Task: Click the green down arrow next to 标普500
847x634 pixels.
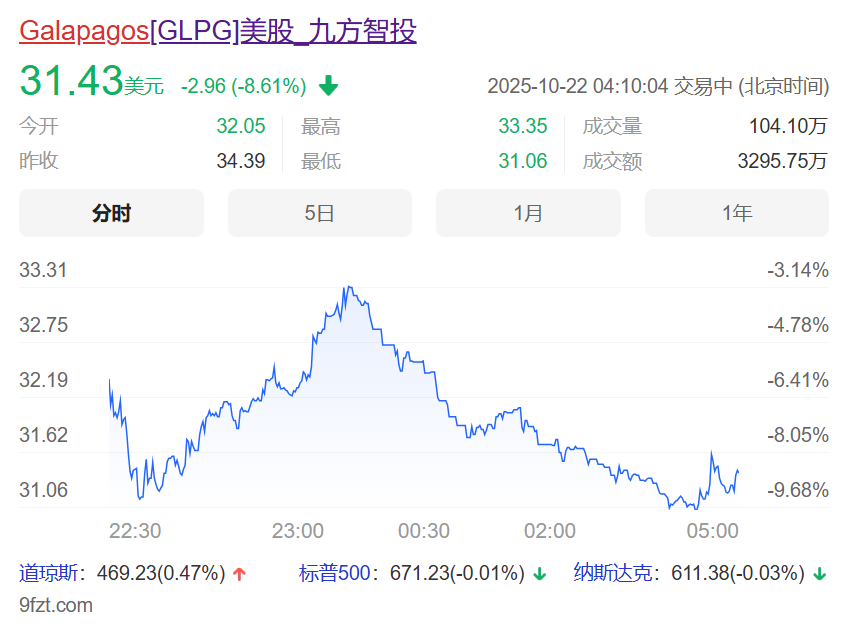Action: pyautogui.click(x=539, y=574)
